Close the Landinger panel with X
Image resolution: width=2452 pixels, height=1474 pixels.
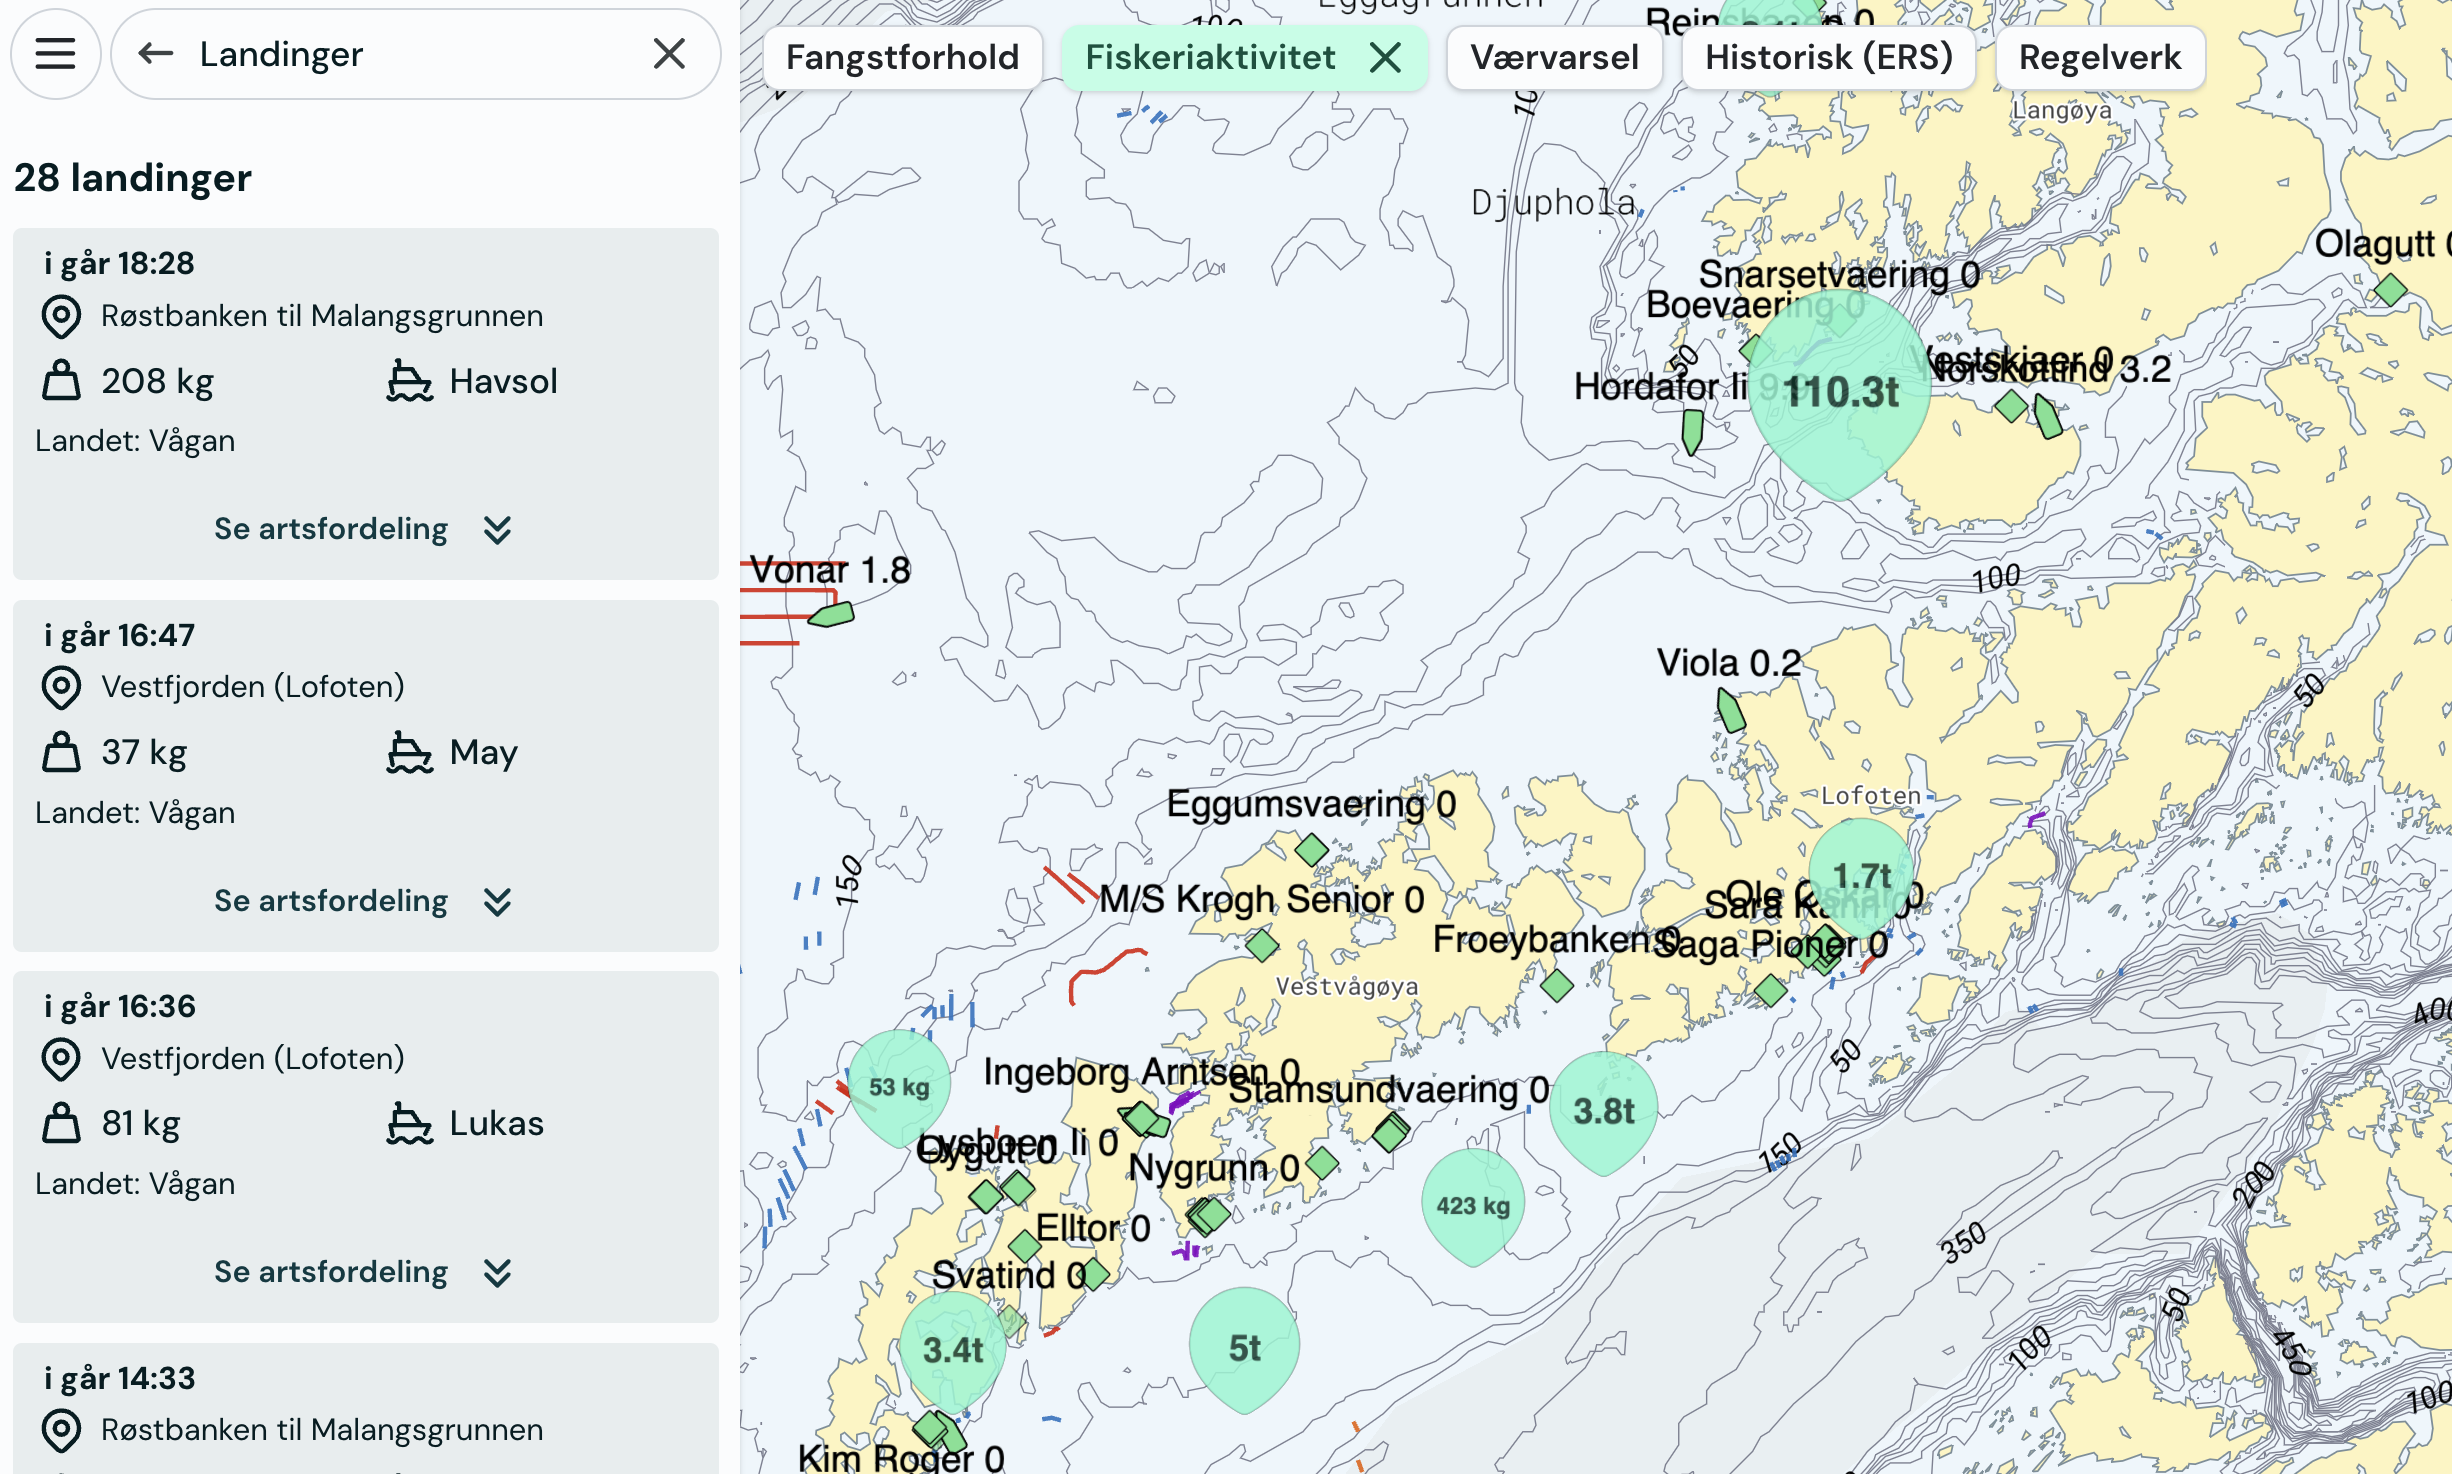(669, 54)
